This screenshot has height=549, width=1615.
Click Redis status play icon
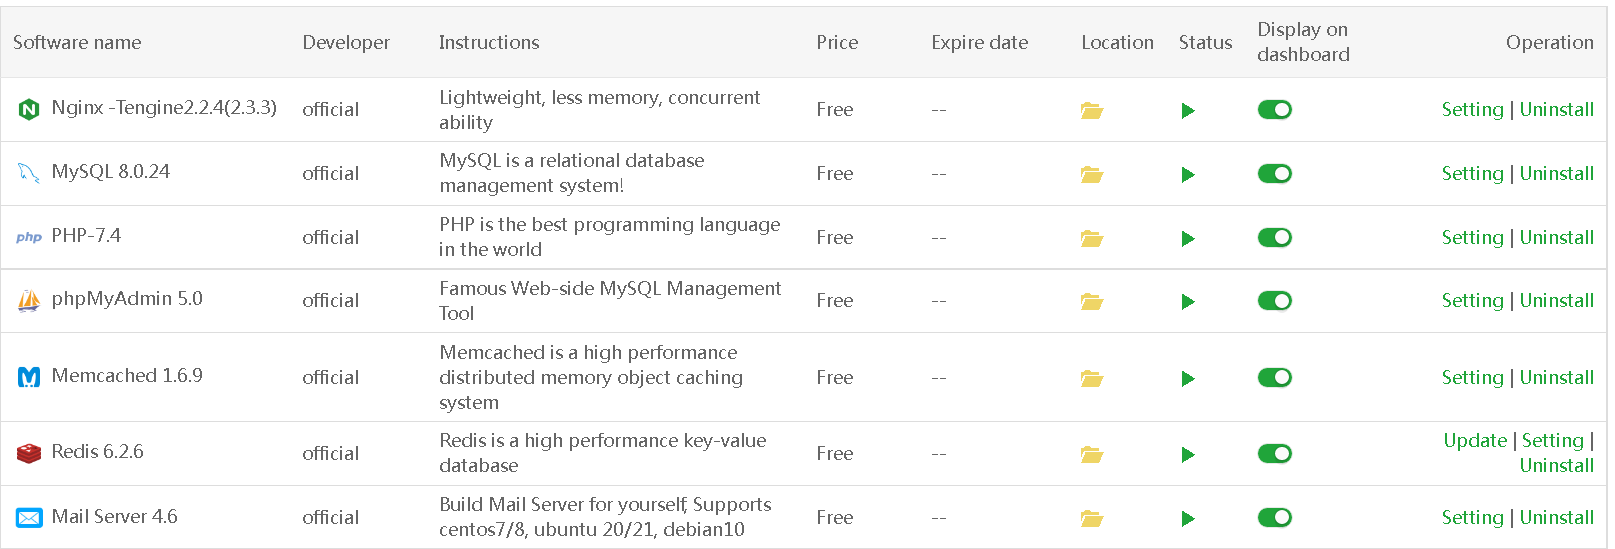[1187, 454]
